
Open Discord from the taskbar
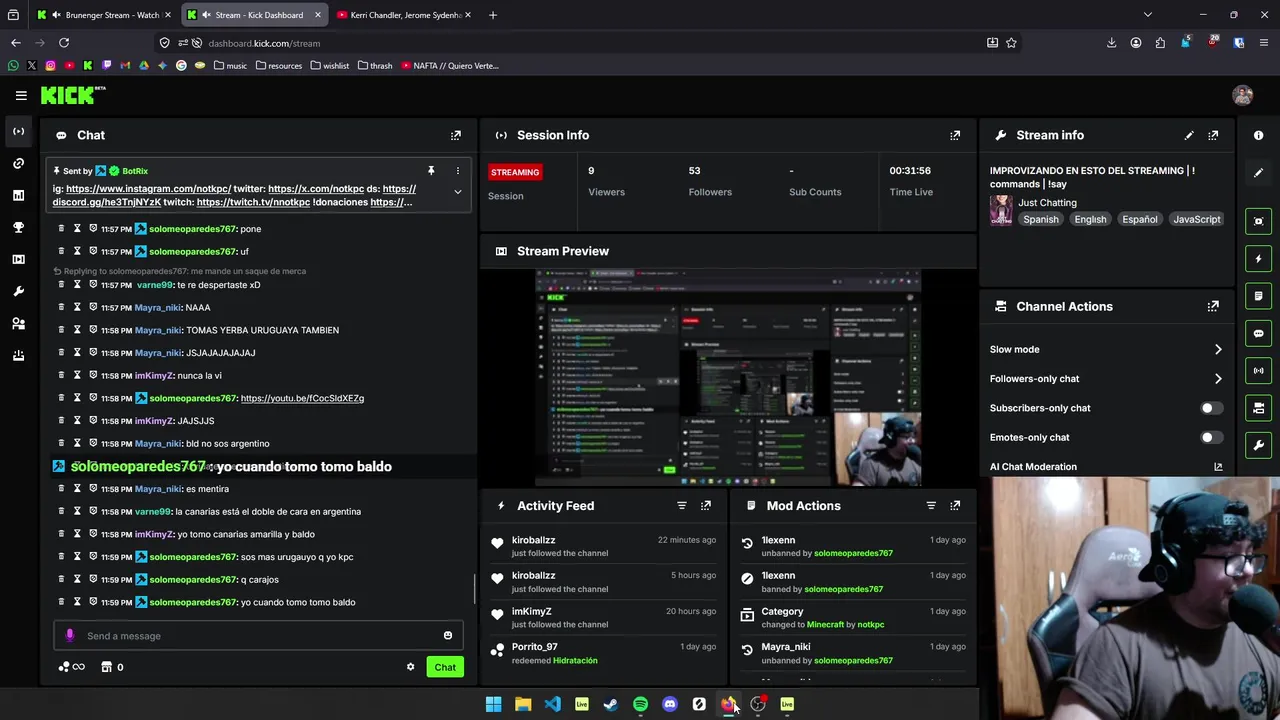tap(670, 704)
